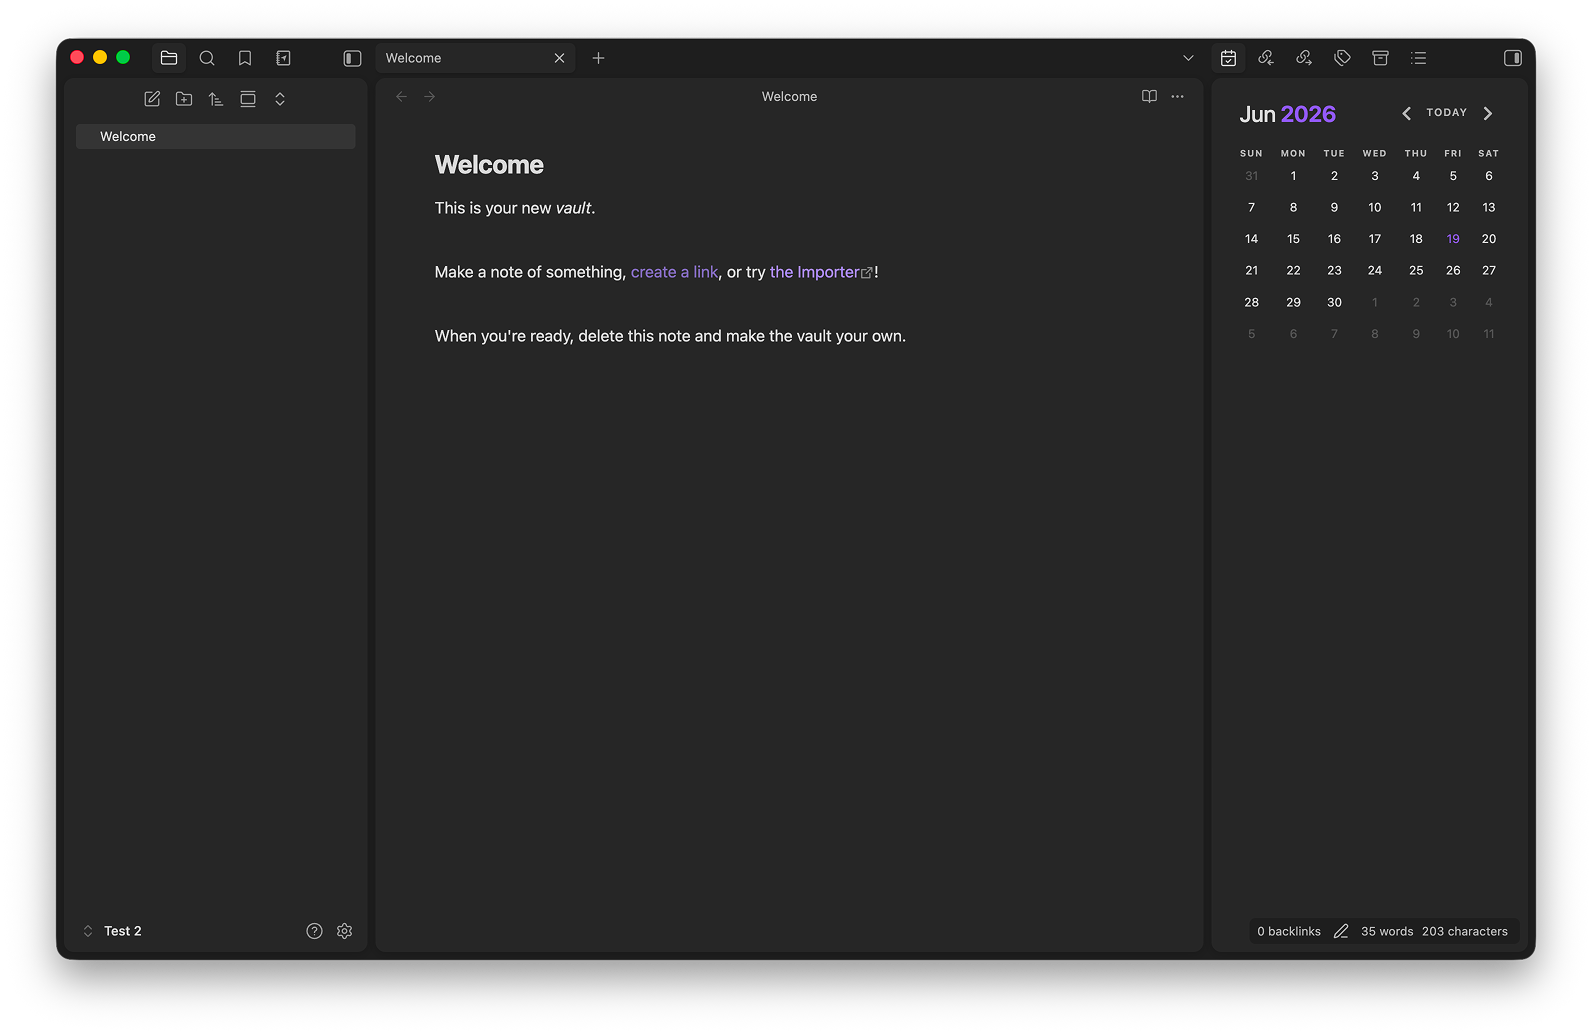
Task: Open the bookmarks pane icon
Action: [x=245, y=58]
